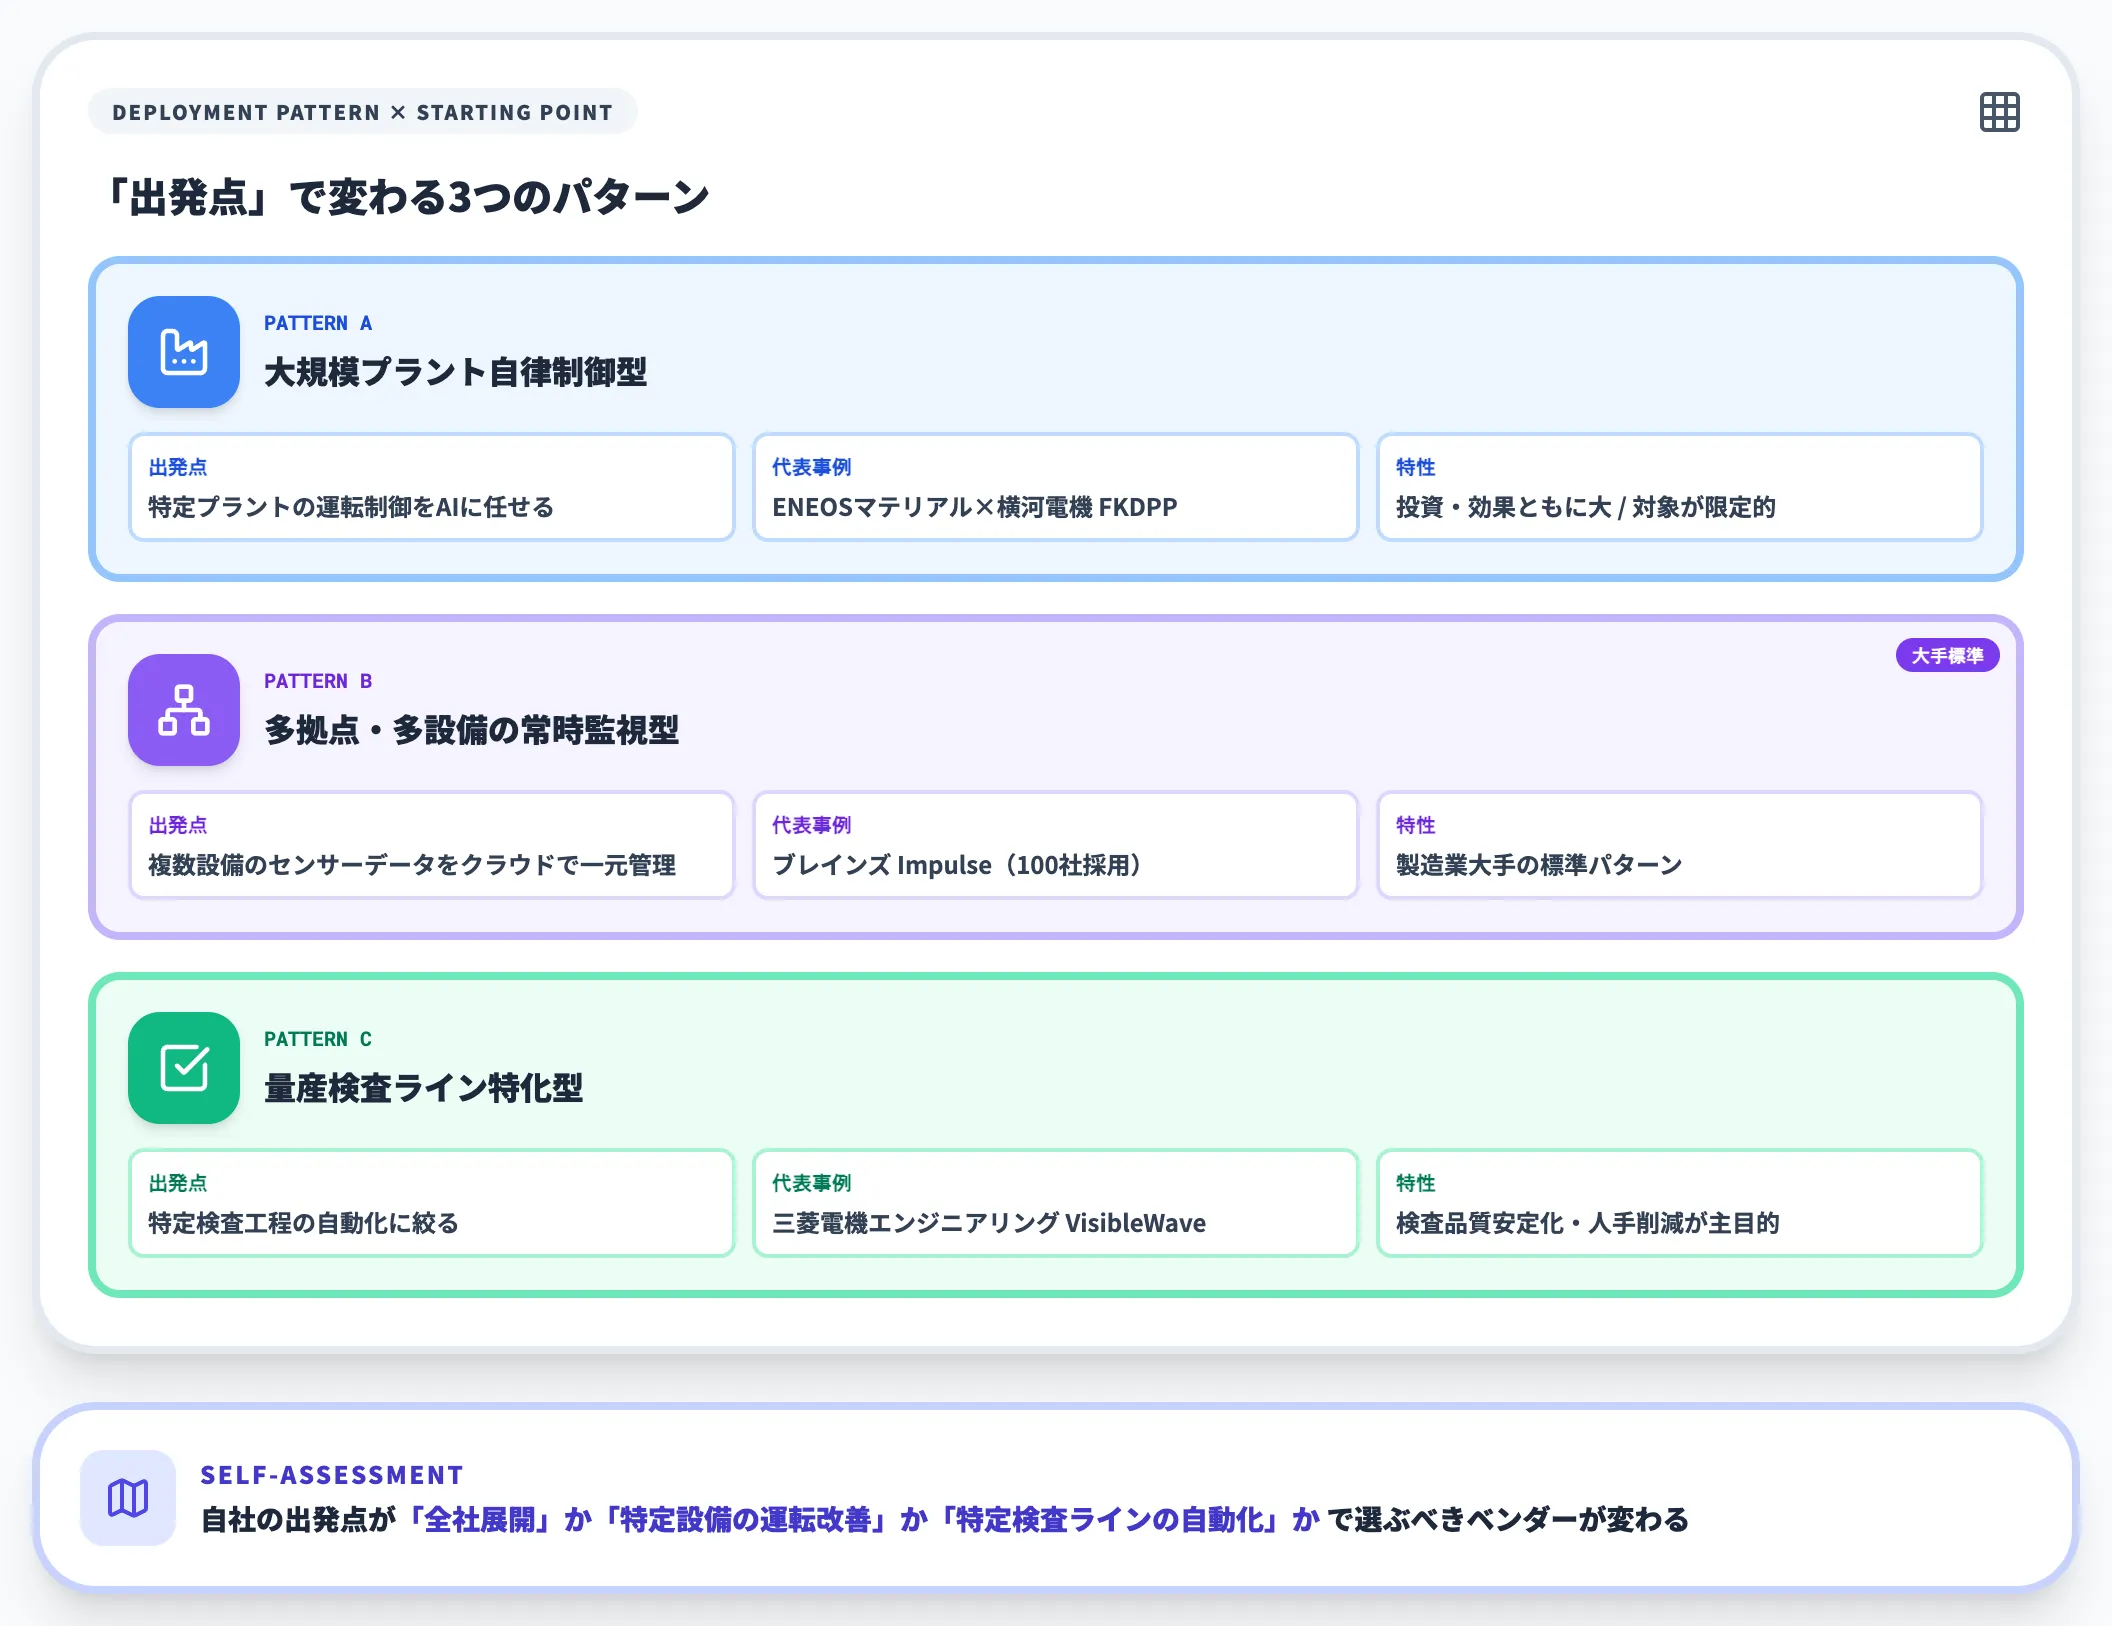The height and width of the screenshot is (1626, 2112).
Task: Click the title 大規模プラント自律制御型
Action: 455,372
